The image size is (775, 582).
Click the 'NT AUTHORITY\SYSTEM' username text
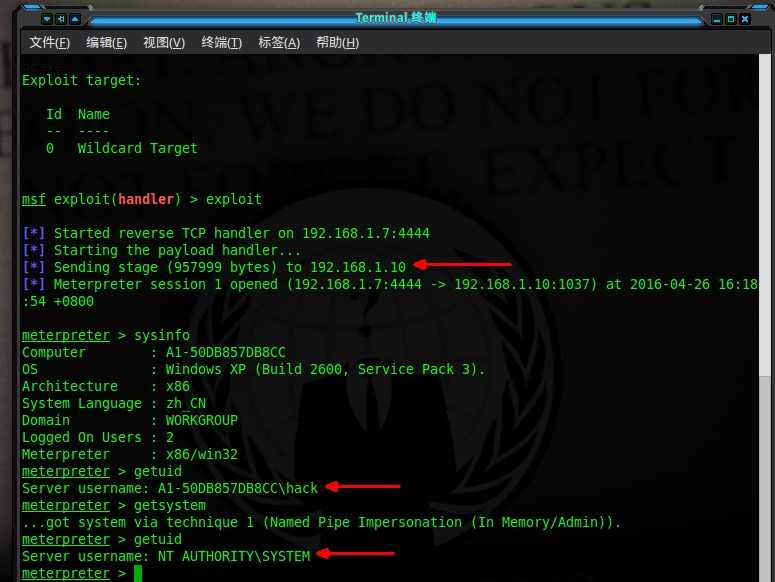point(234,556)
